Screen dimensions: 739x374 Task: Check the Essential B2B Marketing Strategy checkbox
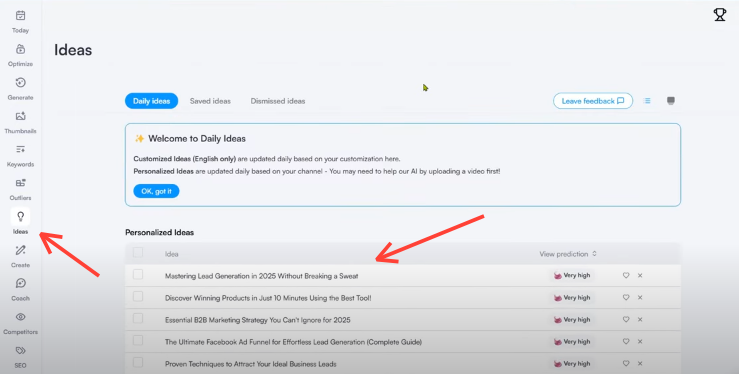pos(138,318)
